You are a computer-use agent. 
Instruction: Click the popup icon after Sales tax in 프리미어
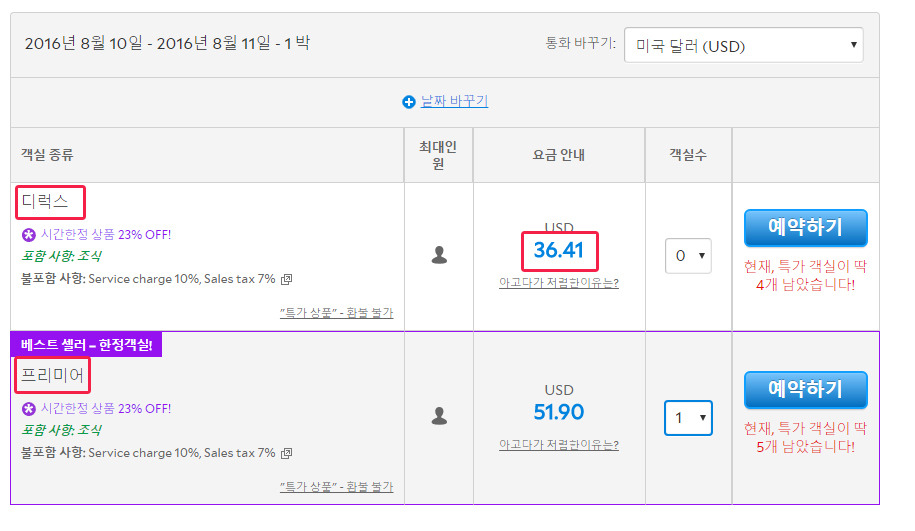coord(287,453)
